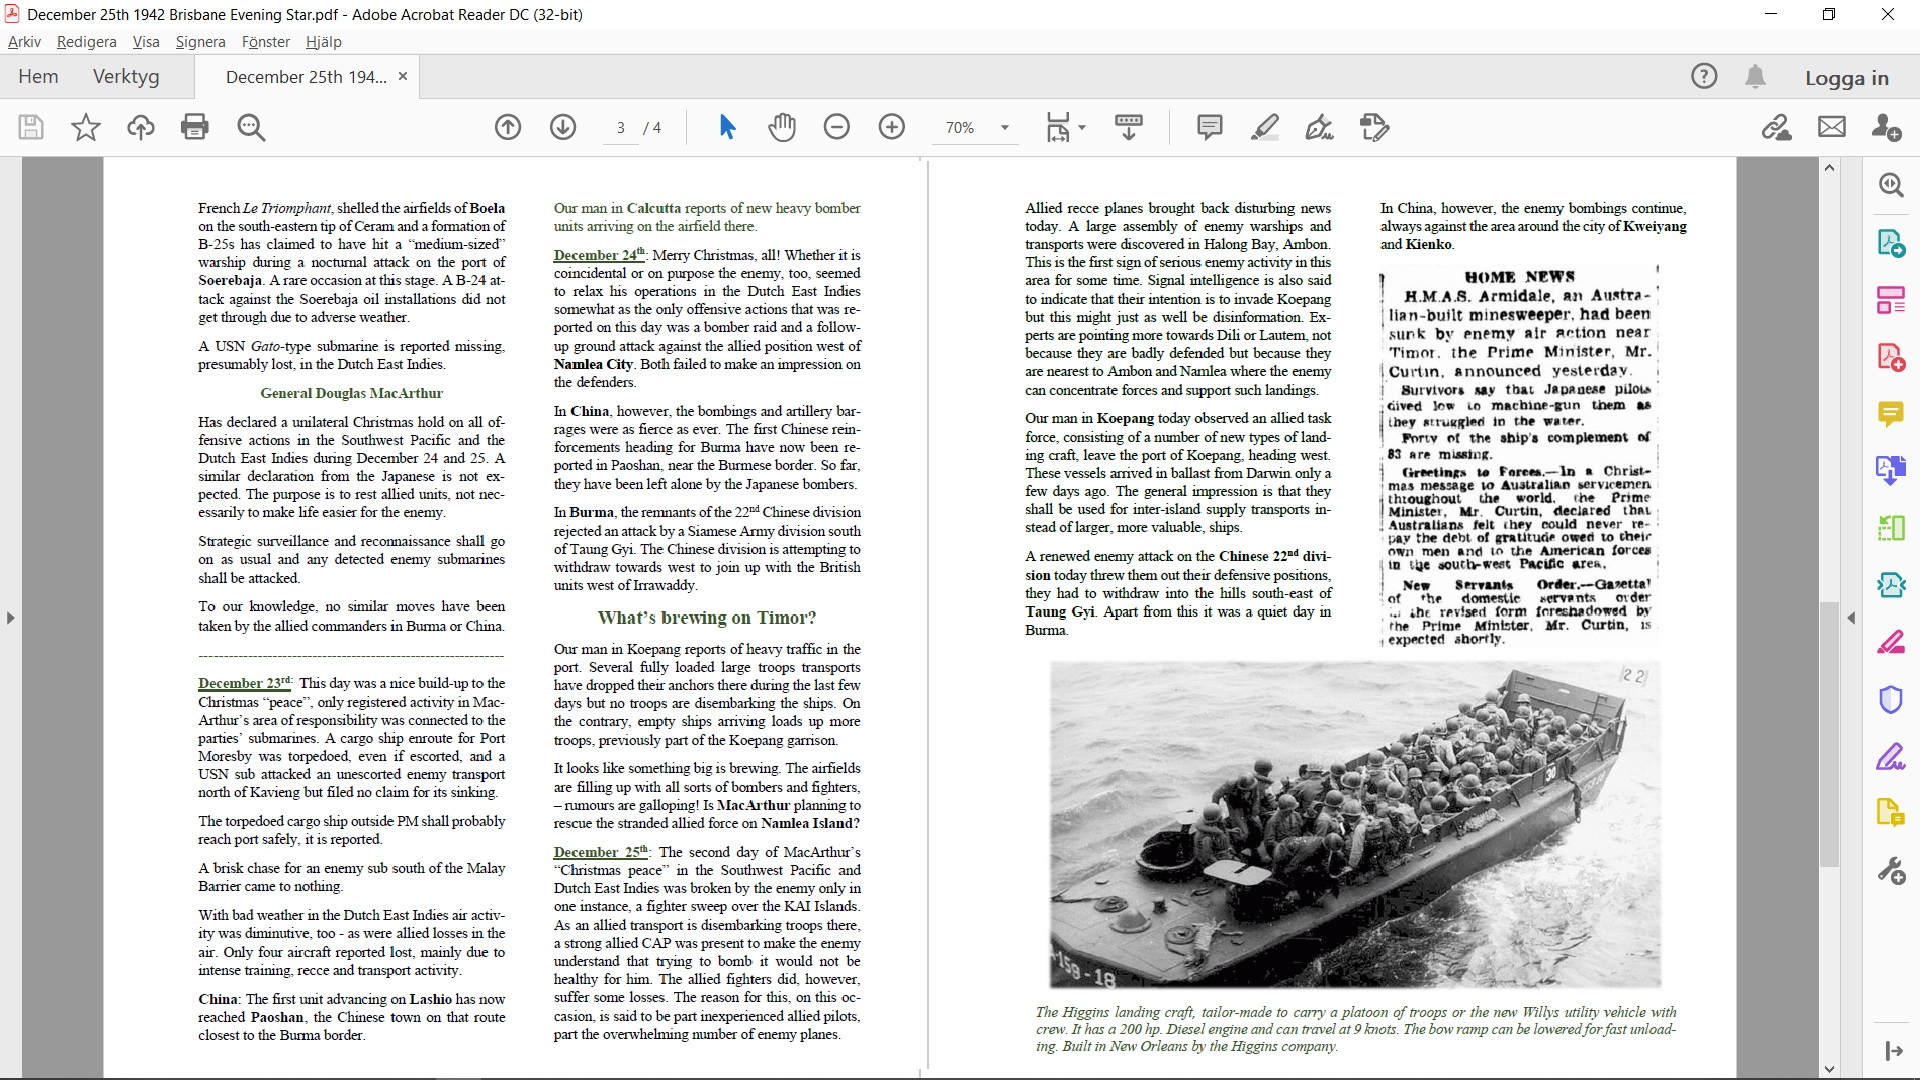1920x1080 pixels.
Task: Add the star bookmark to this file
Action: coord(86,127)
